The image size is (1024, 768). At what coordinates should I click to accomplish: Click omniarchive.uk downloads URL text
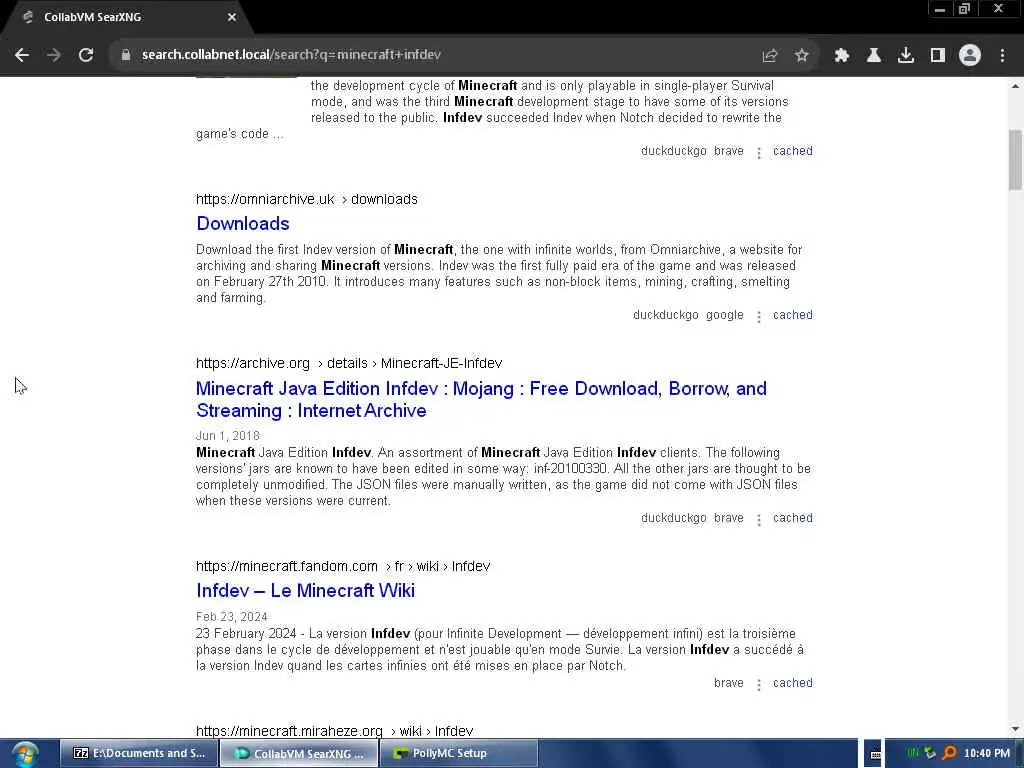[x=306, y=199]
